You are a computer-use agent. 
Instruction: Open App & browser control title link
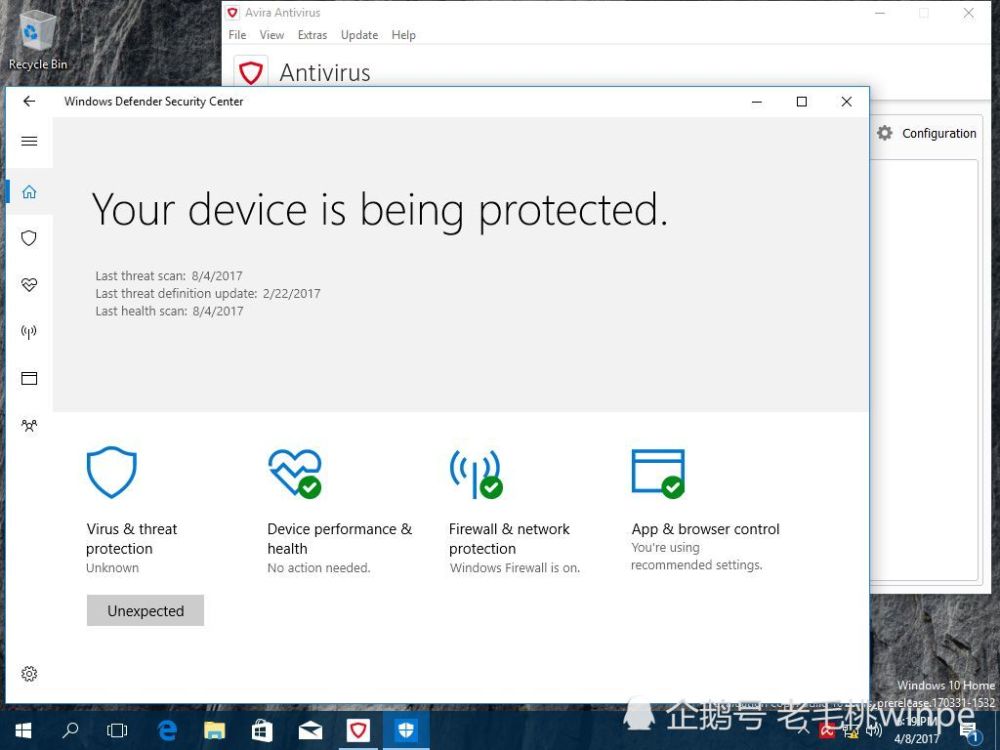[x=705, y=529]
